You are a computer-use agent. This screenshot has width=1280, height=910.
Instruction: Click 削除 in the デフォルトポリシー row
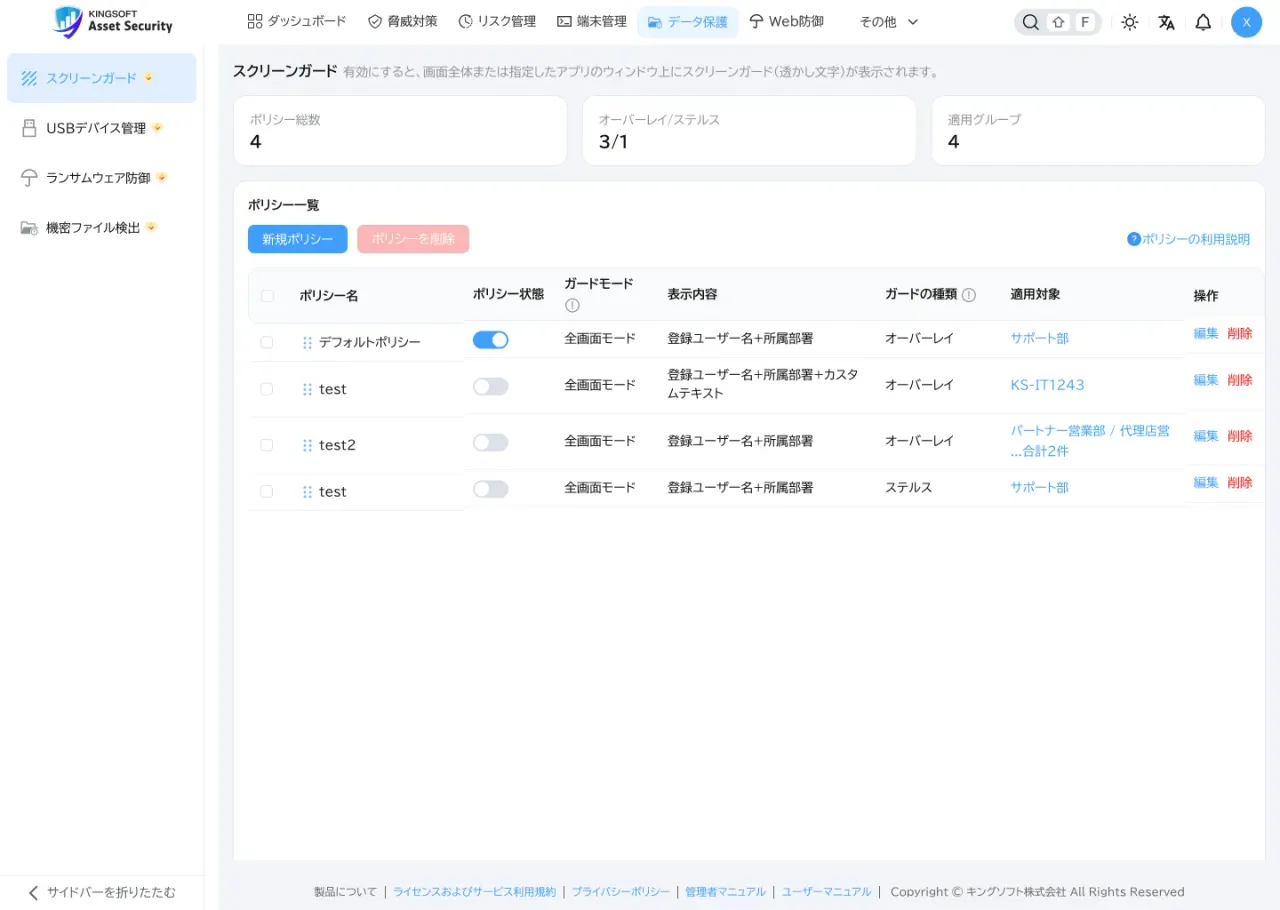click(1240, 333)
